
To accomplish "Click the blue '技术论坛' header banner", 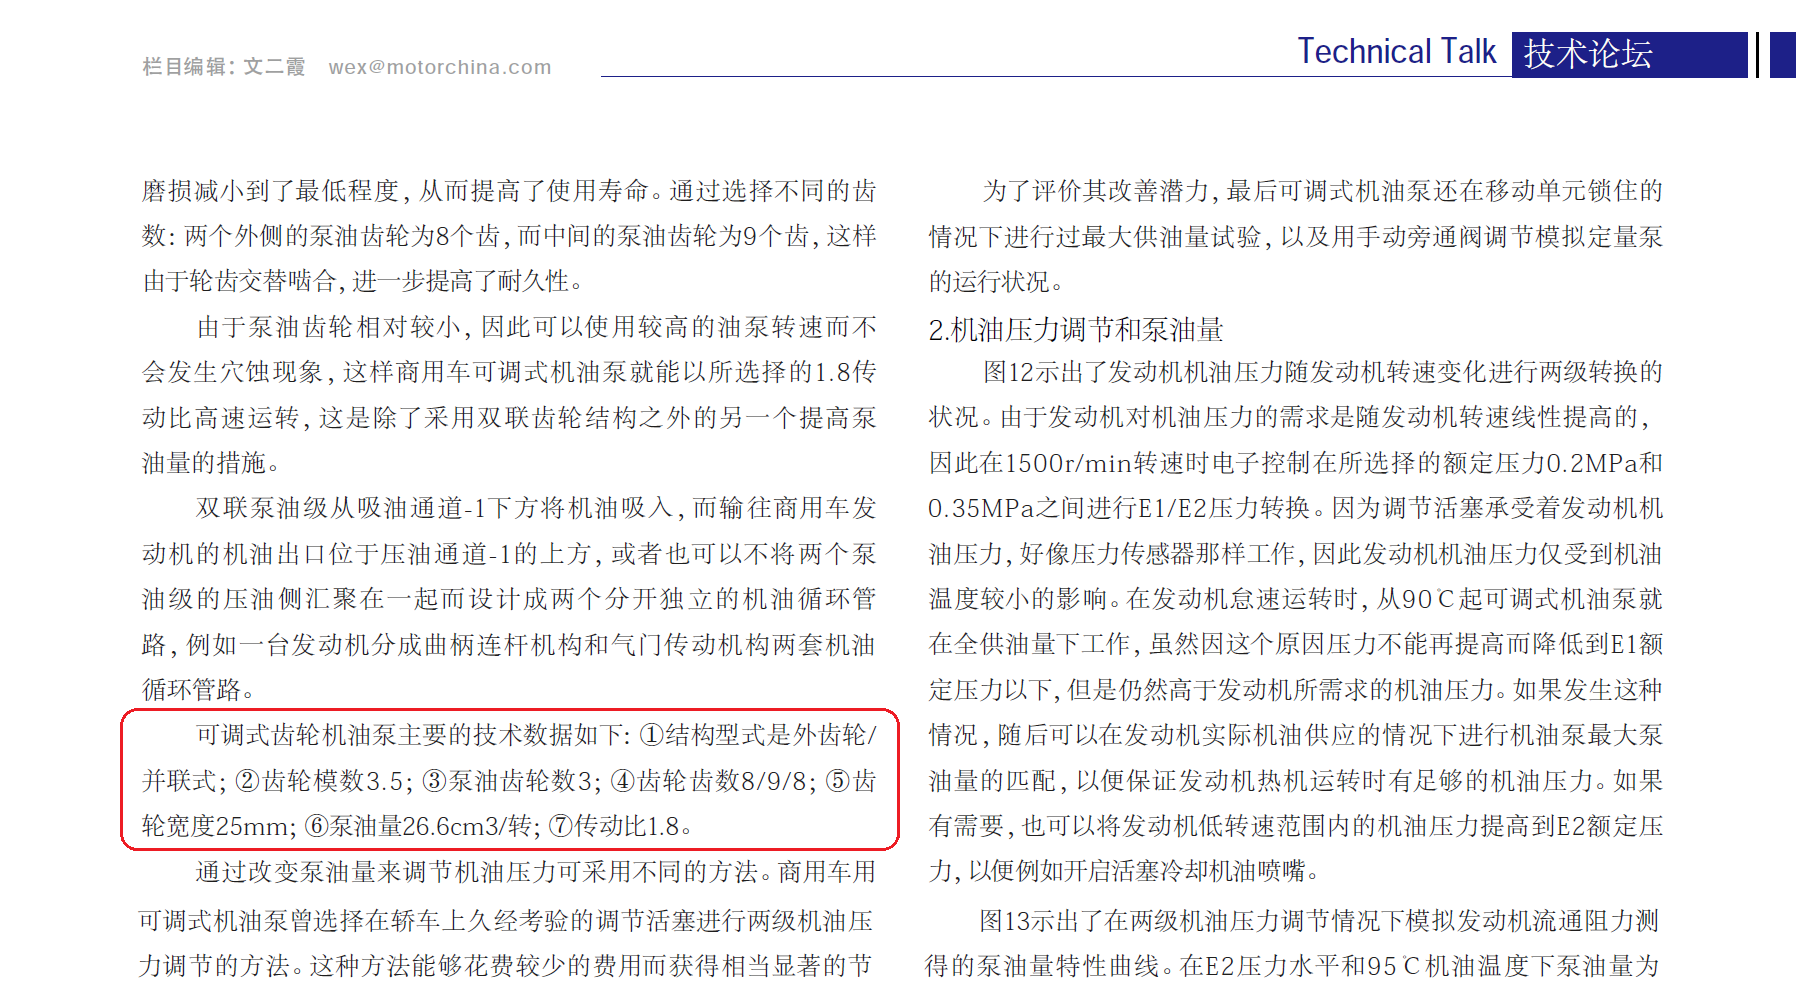I will (x=1629, y=54).
